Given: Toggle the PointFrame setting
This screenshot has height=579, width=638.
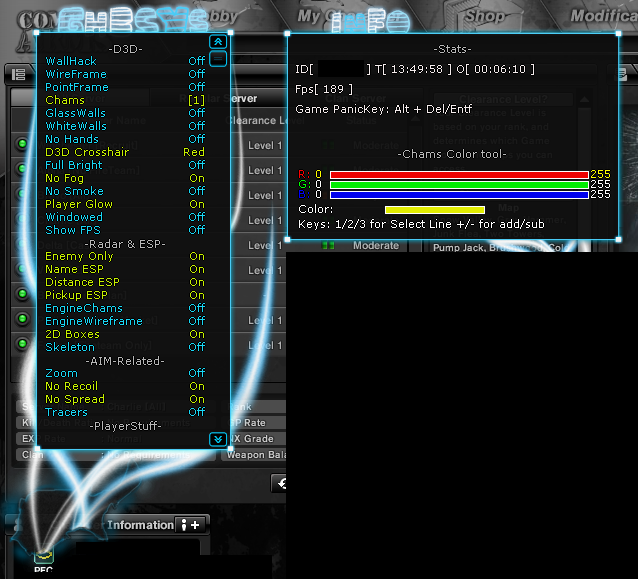Looking at the screenshot, I should point(125,87).
